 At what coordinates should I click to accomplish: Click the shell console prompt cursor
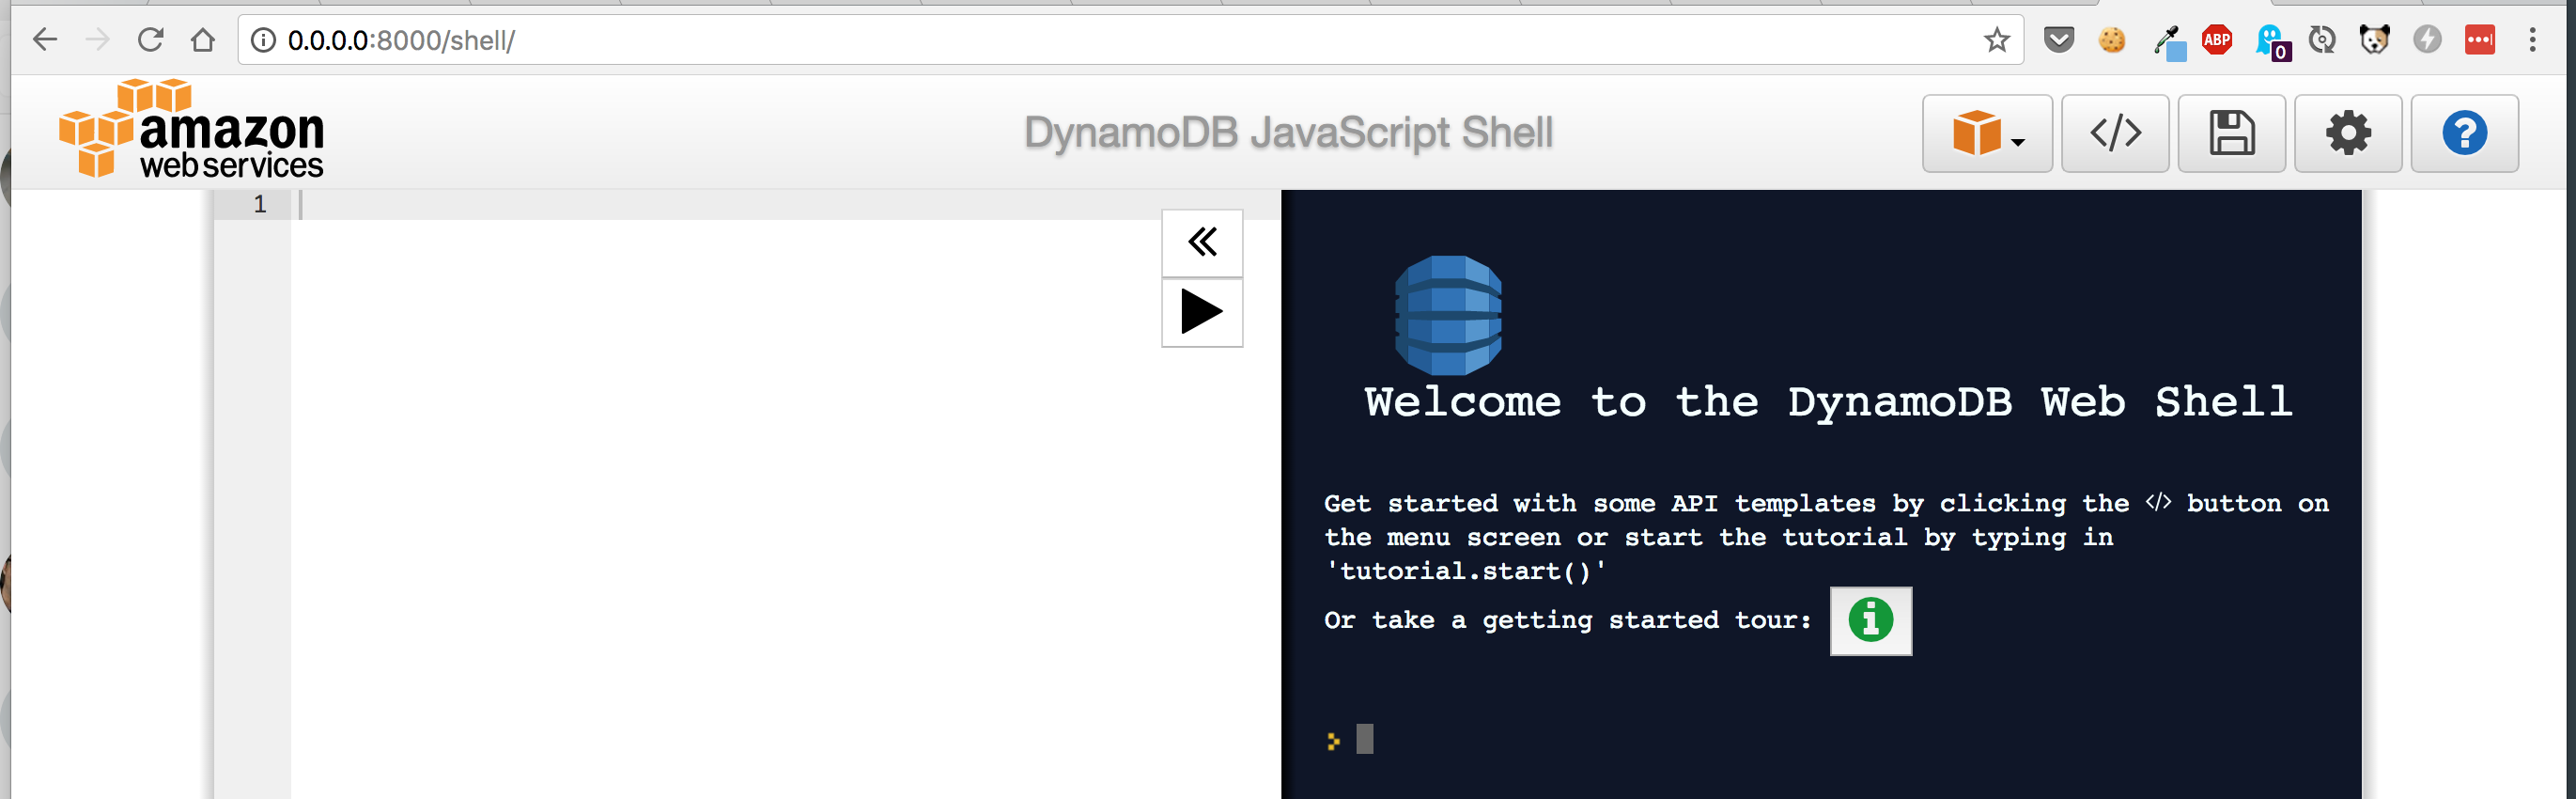(x=1364, y=739)
